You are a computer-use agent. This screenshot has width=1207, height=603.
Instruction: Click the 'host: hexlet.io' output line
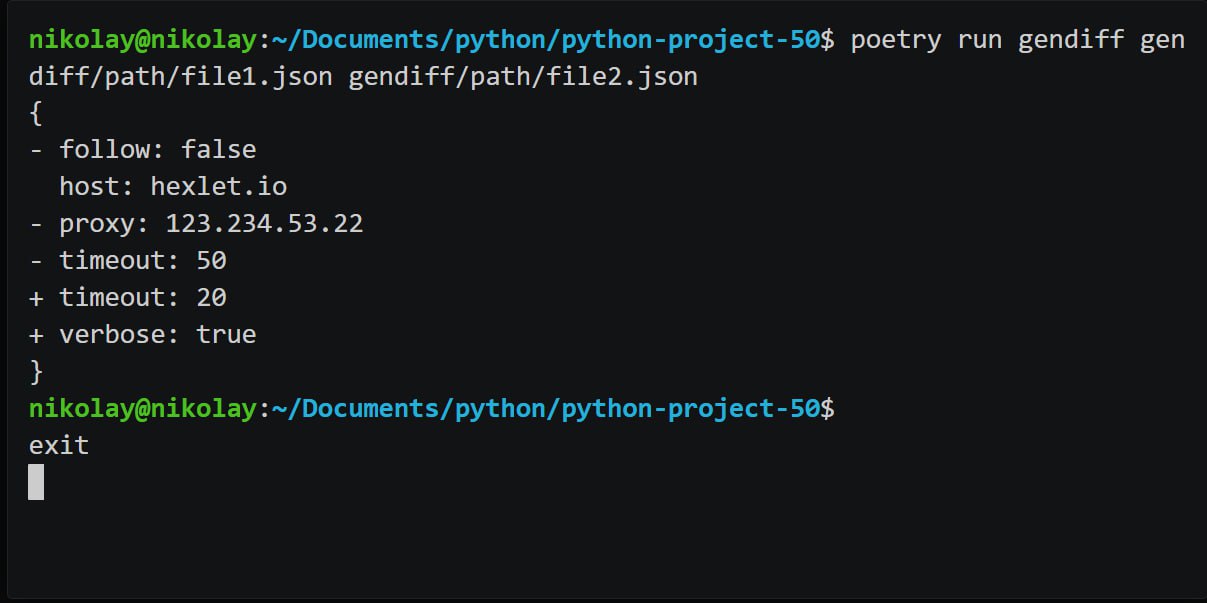(173, 187)
